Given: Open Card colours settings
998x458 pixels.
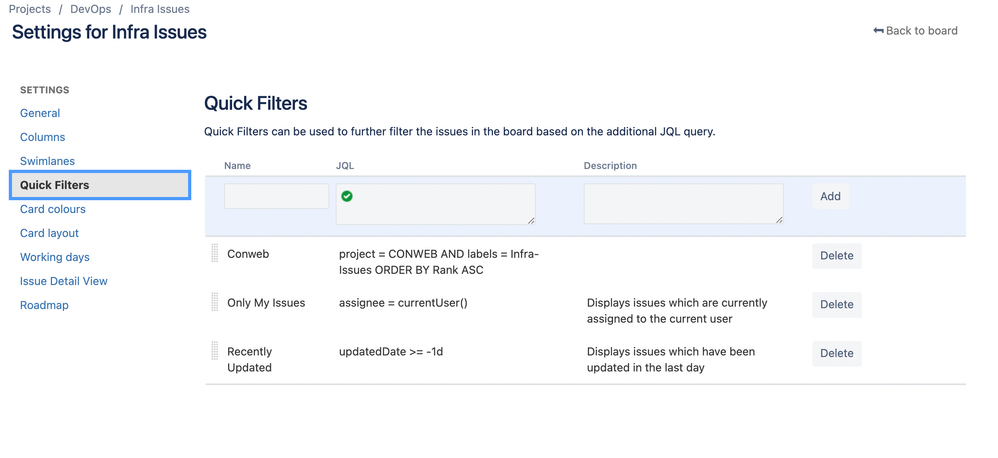Looking at the screenshot, I should [53, 209].
